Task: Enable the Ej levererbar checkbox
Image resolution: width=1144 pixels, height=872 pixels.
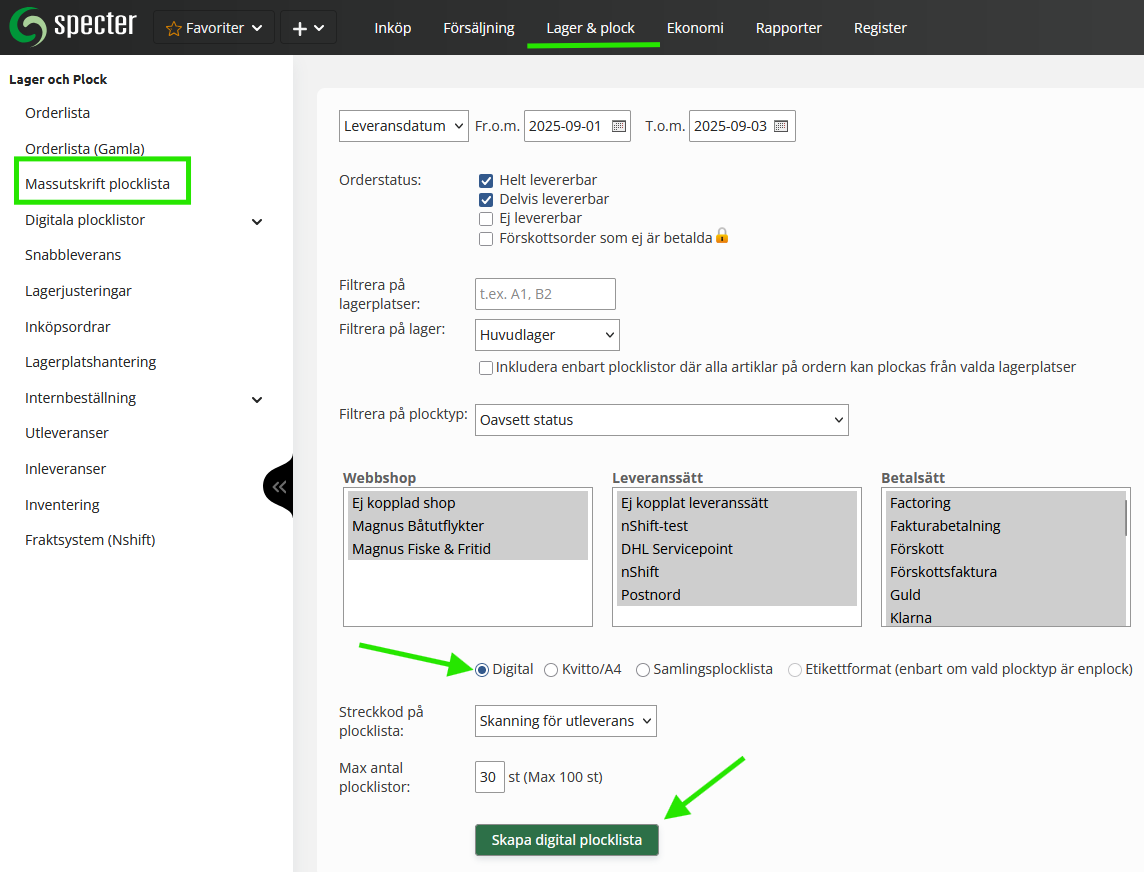Action: point(486,218)
